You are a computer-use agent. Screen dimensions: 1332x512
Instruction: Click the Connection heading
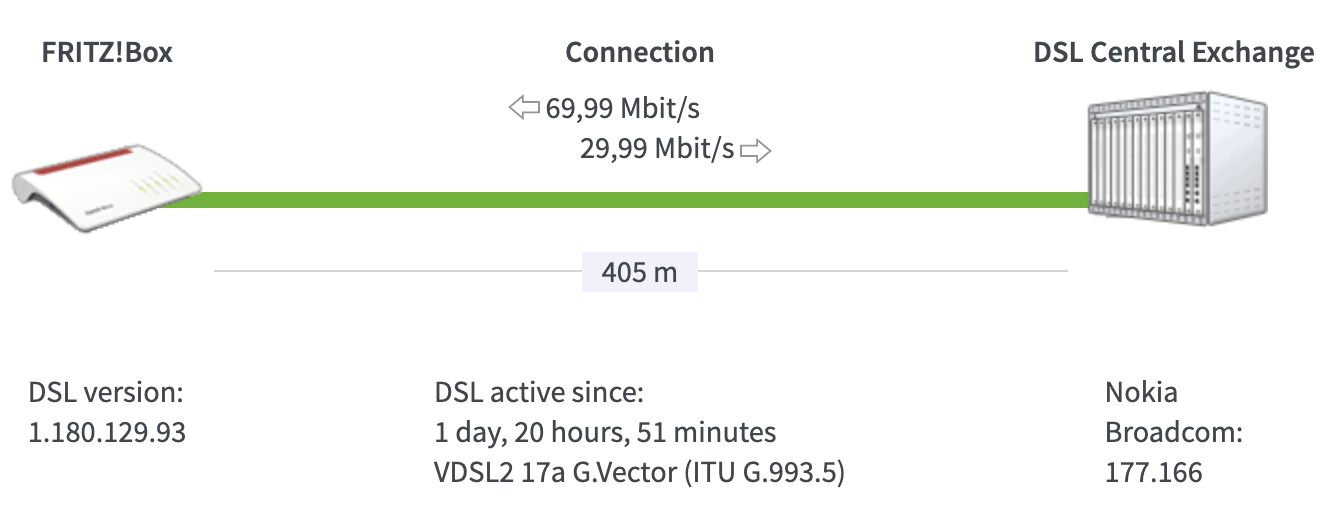[640, 53]
